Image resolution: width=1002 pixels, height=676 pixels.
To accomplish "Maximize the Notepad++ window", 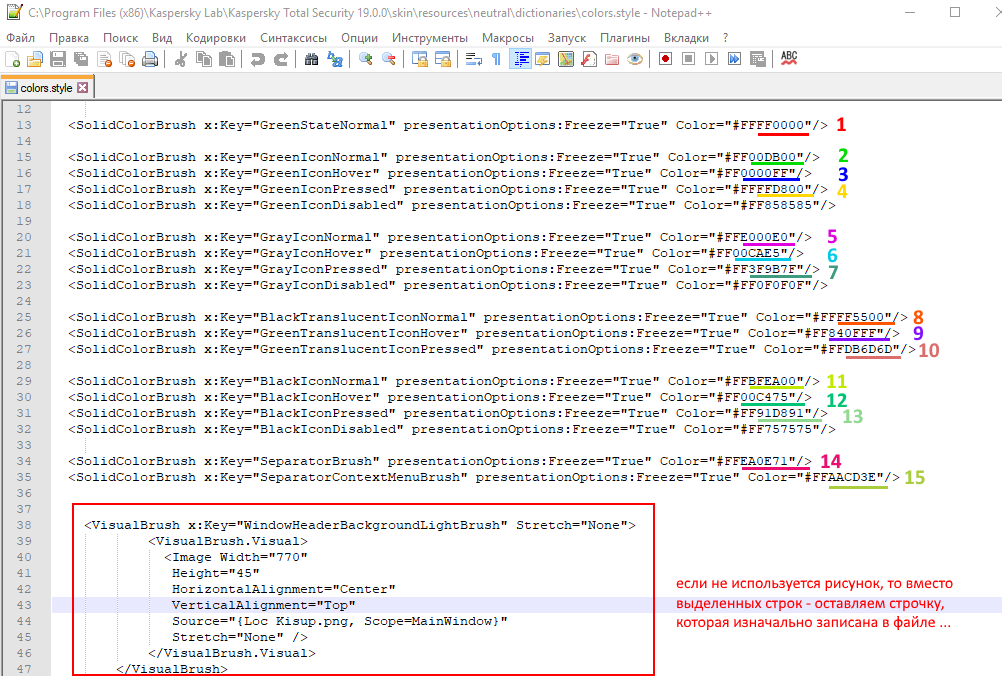I will pyautogui.click(x=955, y=12).
